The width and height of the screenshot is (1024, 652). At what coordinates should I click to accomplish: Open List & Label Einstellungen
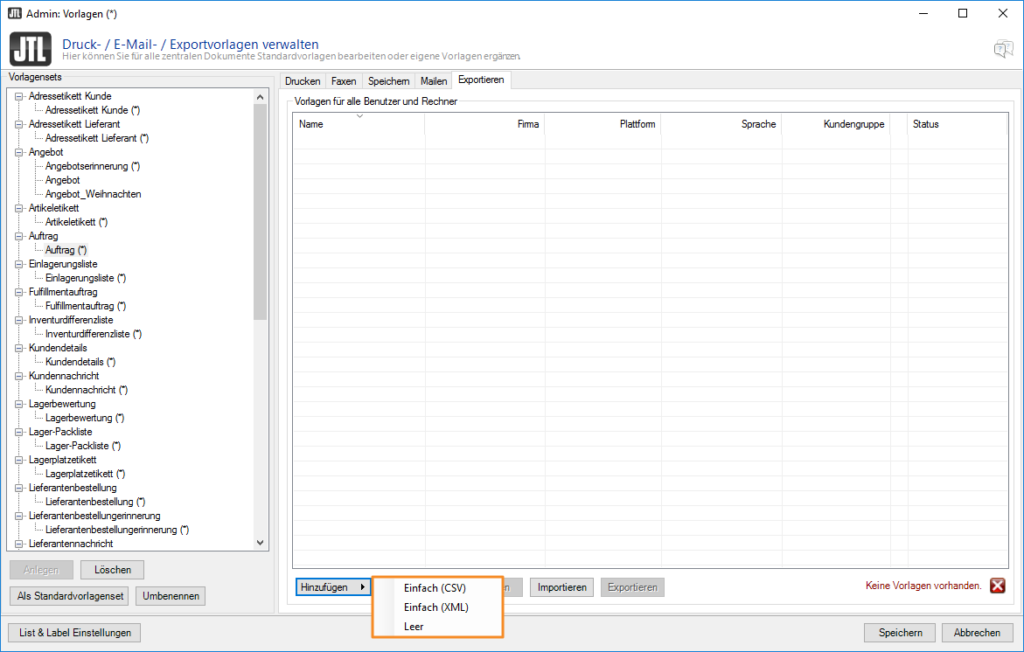pos(75,632)
